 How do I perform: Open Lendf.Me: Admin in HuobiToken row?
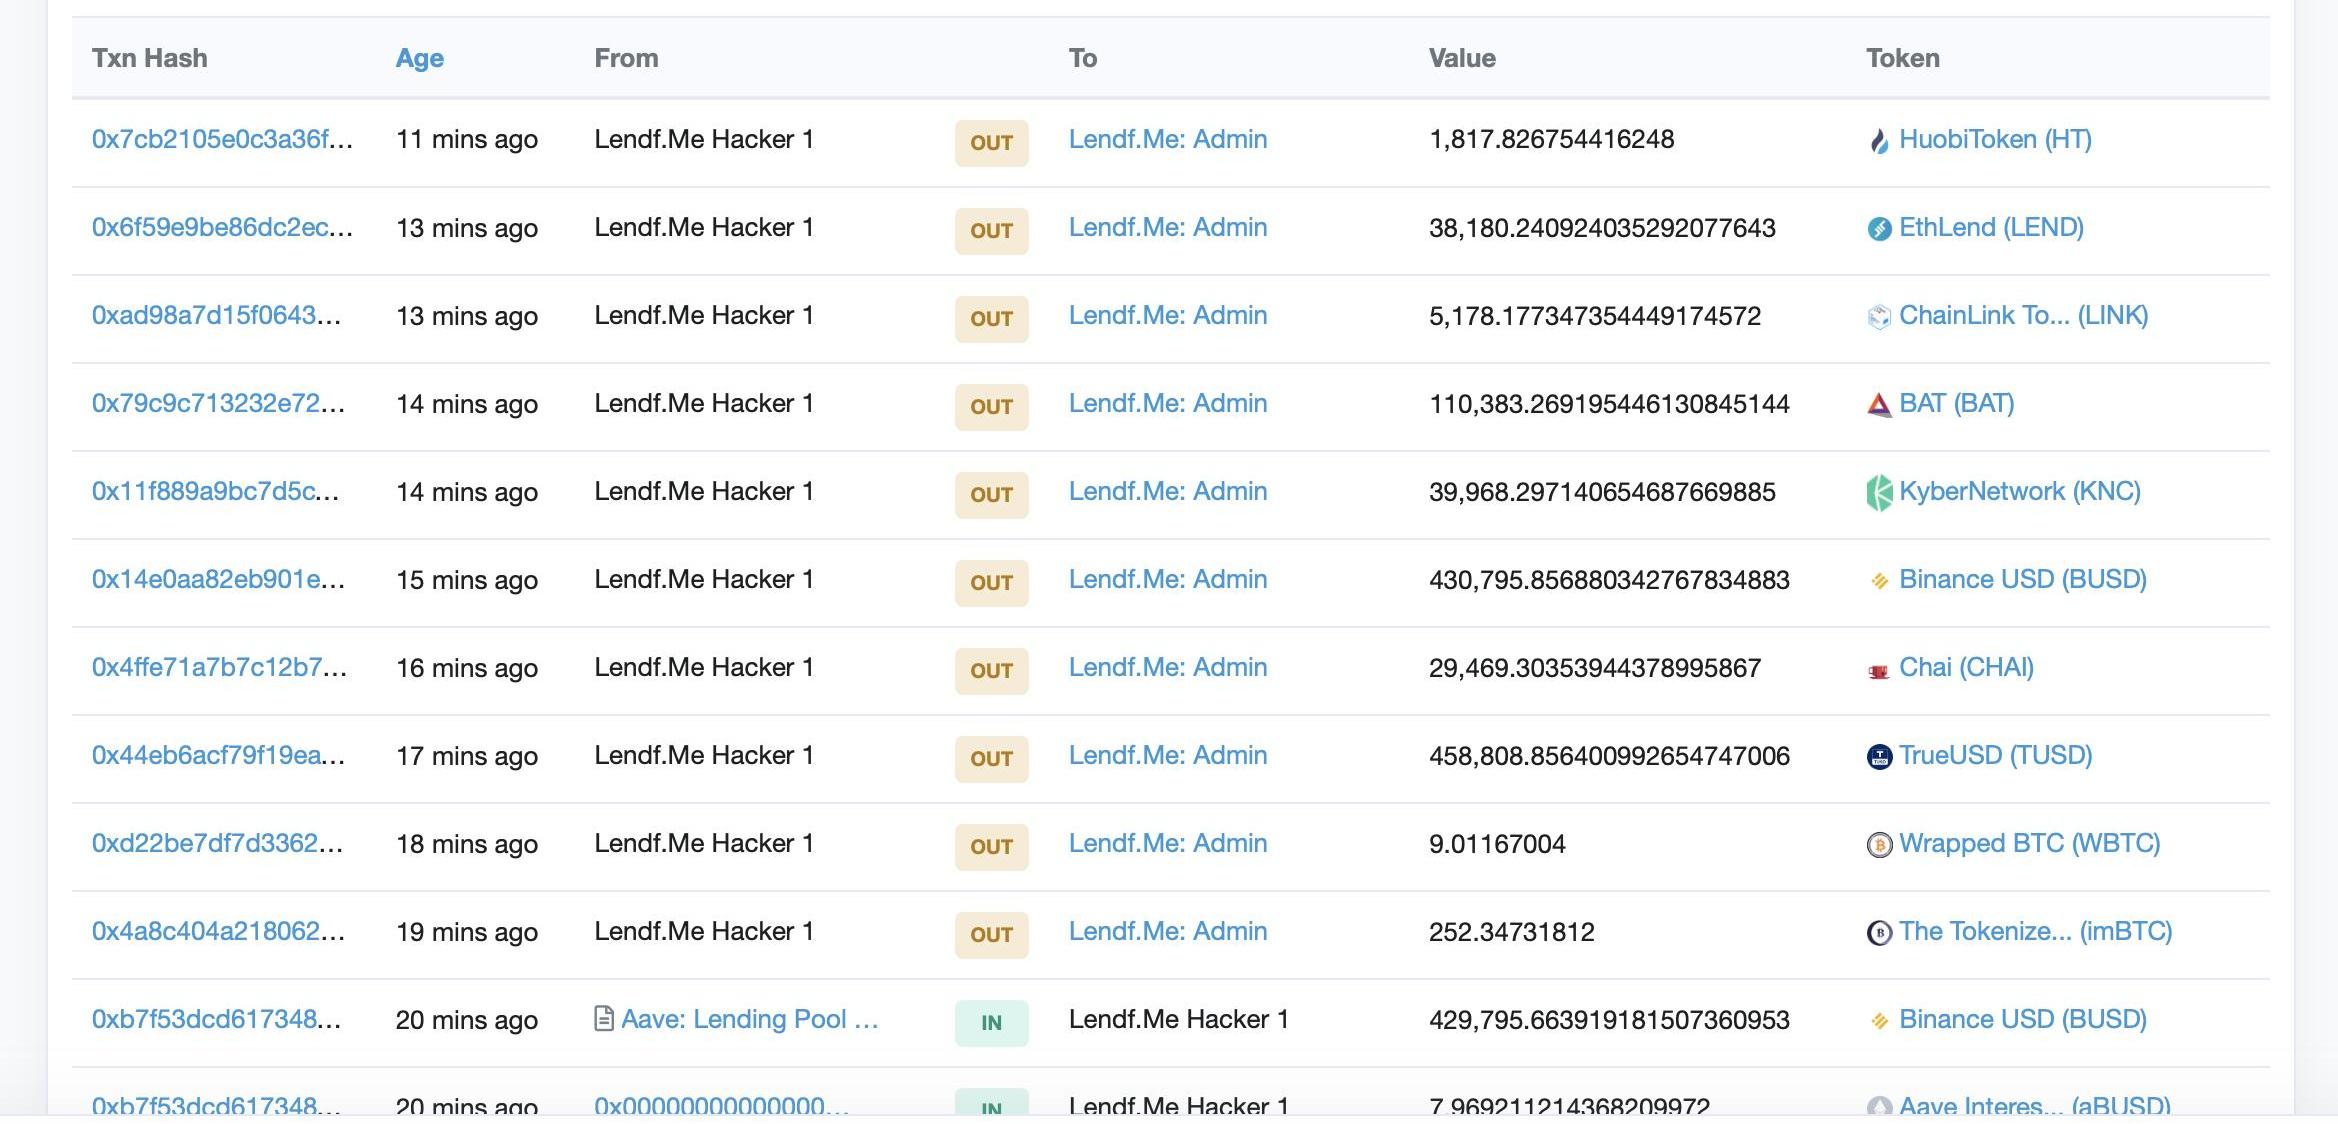[x=1167, y=139]
